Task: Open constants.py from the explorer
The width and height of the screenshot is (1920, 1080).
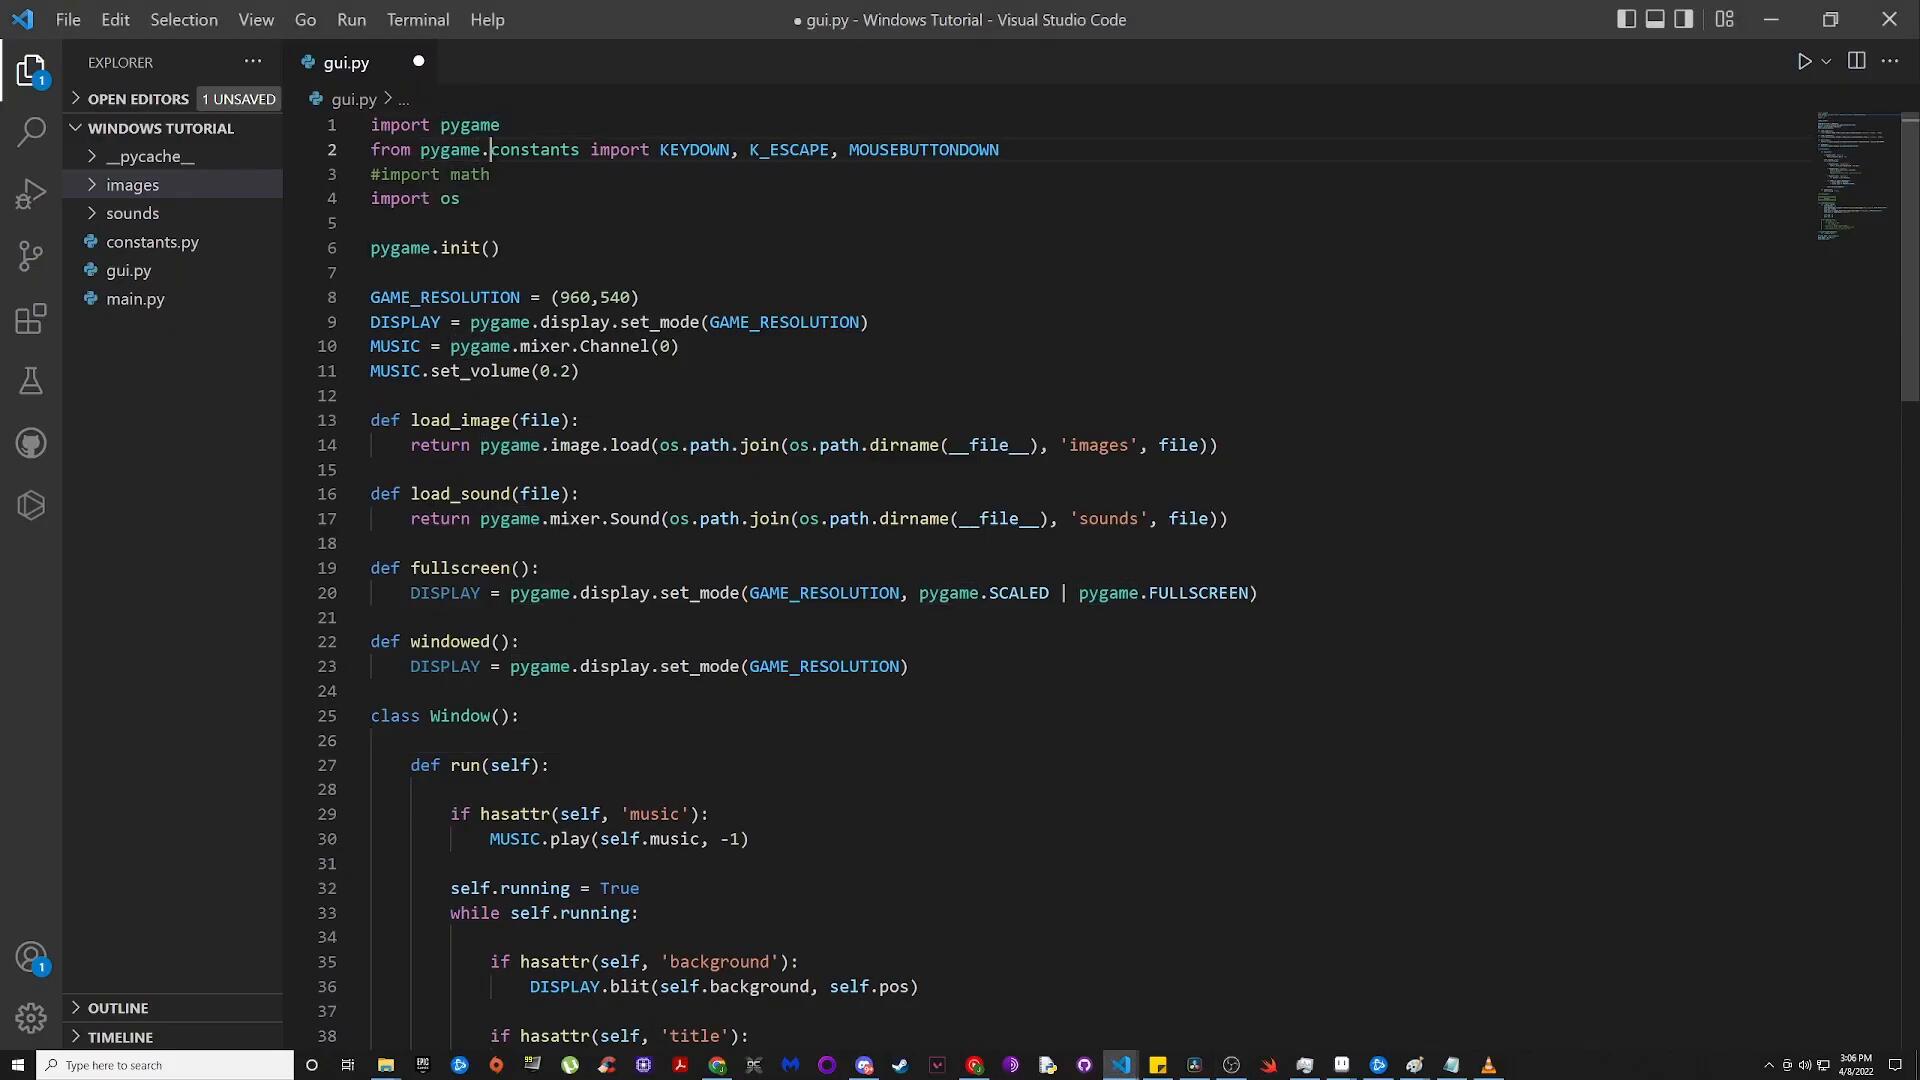Action: click(x=152, y=242)
